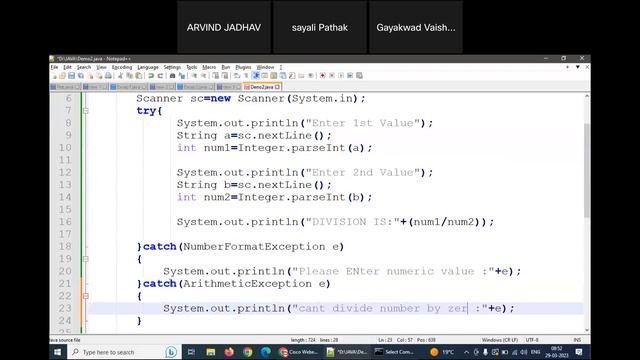Open the Edit menu
The height and width of the screenshot is (360, 640).
click(x=67, y=67)
